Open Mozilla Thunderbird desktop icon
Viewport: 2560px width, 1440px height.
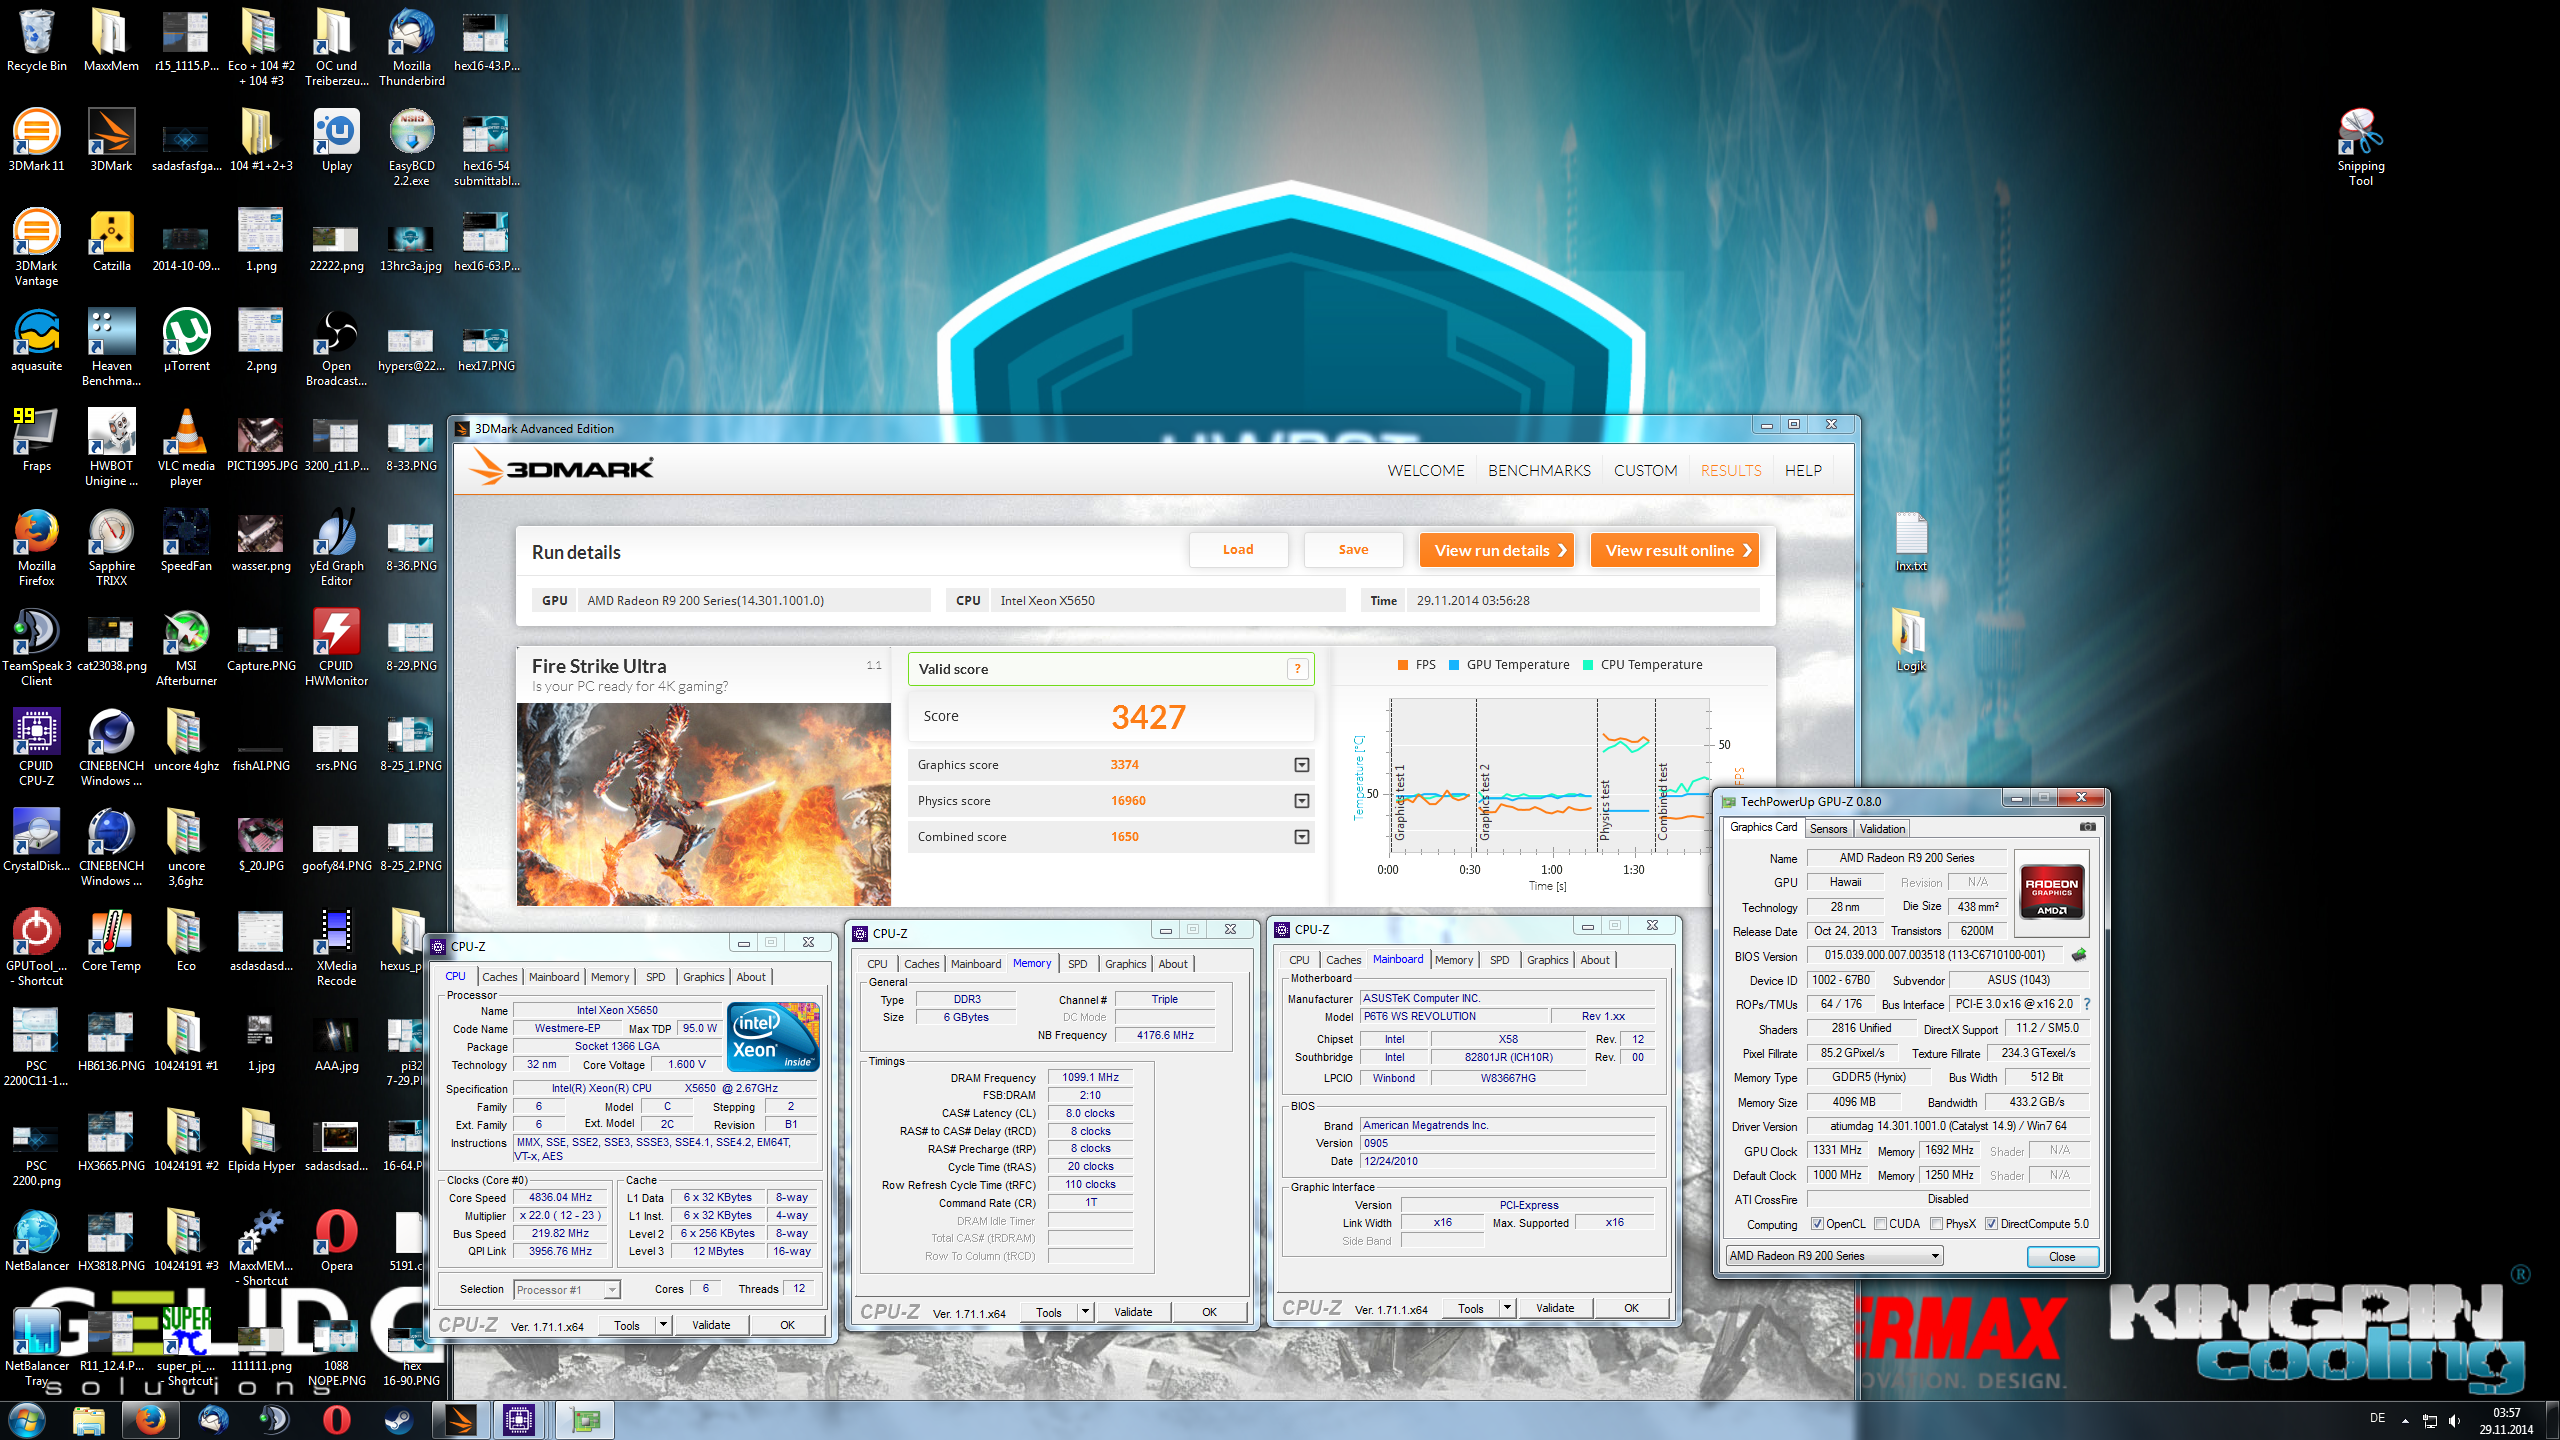411,45
